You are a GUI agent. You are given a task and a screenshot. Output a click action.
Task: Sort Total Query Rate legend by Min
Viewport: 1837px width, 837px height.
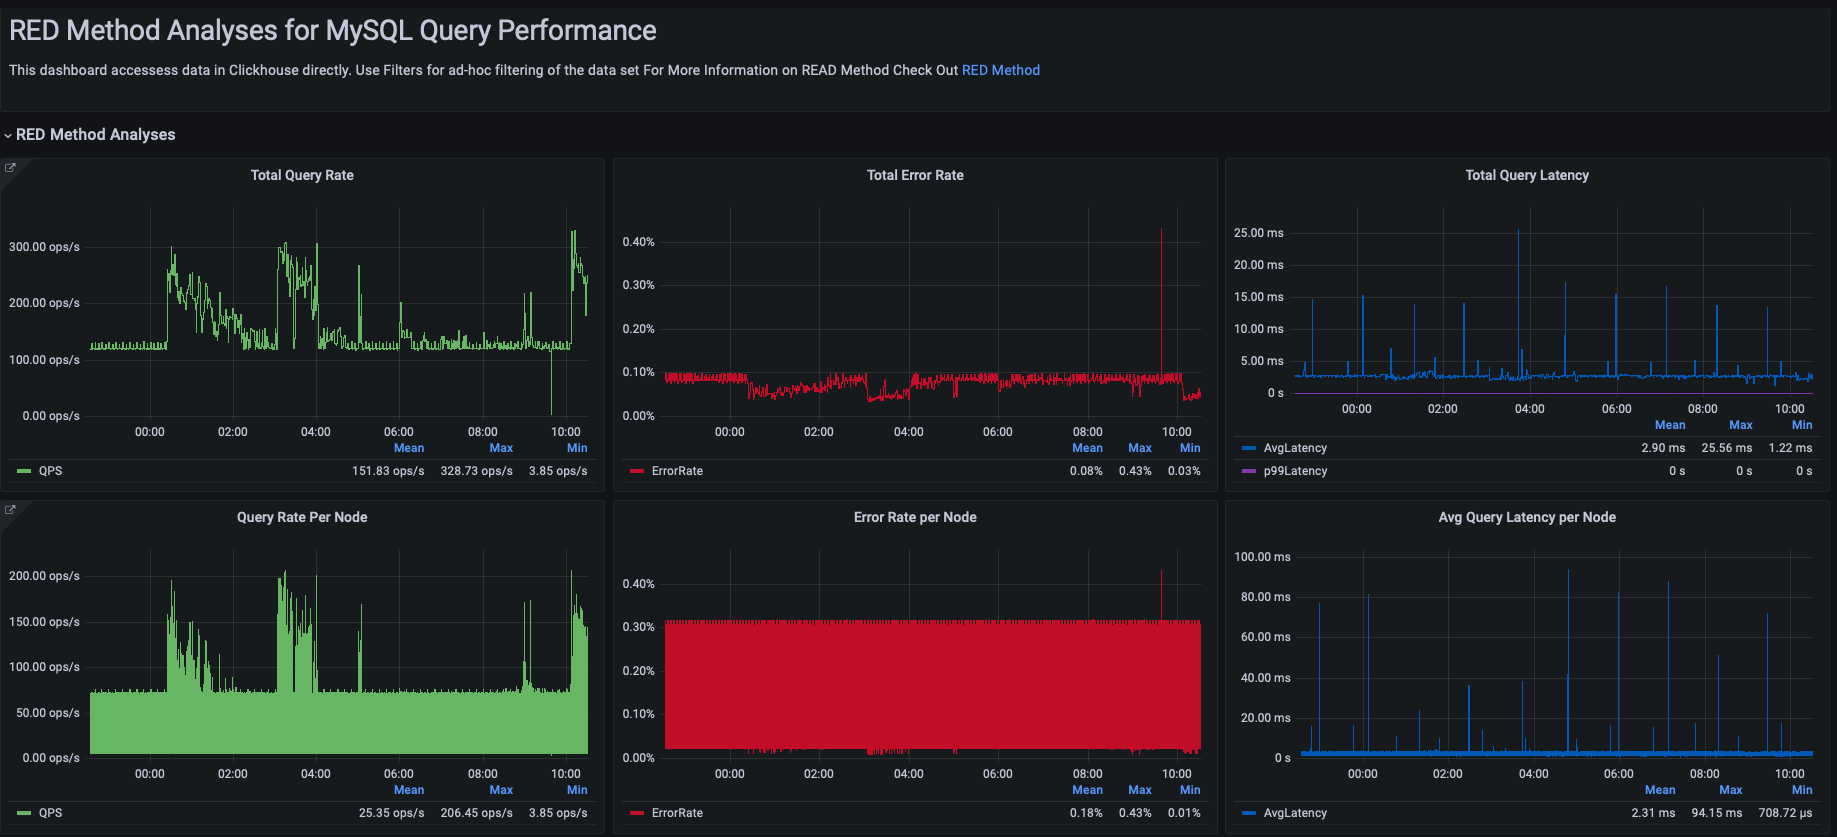point(577,448)
